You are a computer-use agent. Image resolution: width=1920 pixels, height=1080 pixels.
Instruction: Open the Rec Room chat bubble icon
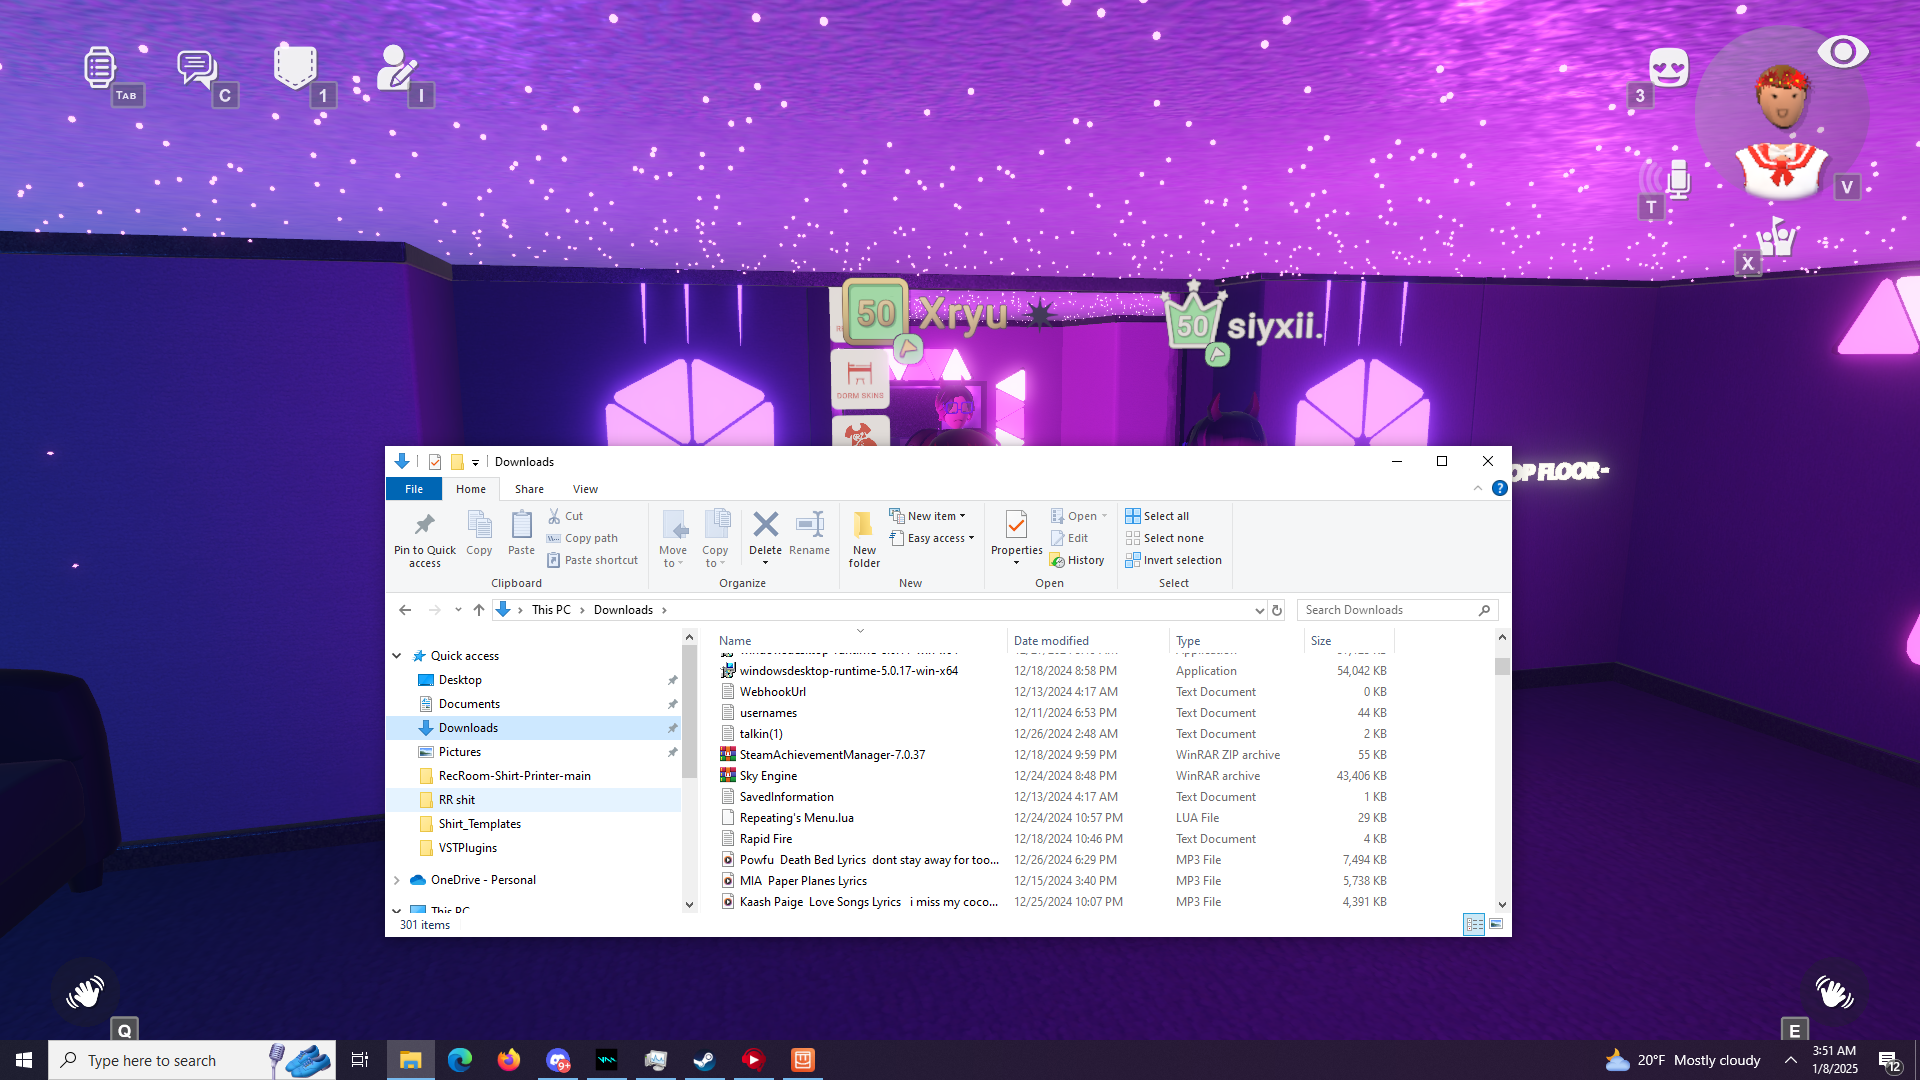pos(197,68)
